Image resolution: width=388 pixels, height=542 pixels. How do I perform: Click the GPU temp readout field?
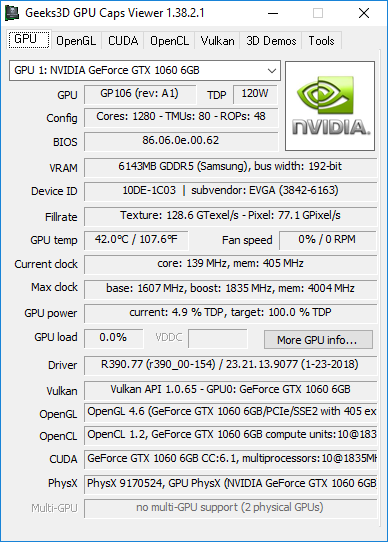point(136,240)
